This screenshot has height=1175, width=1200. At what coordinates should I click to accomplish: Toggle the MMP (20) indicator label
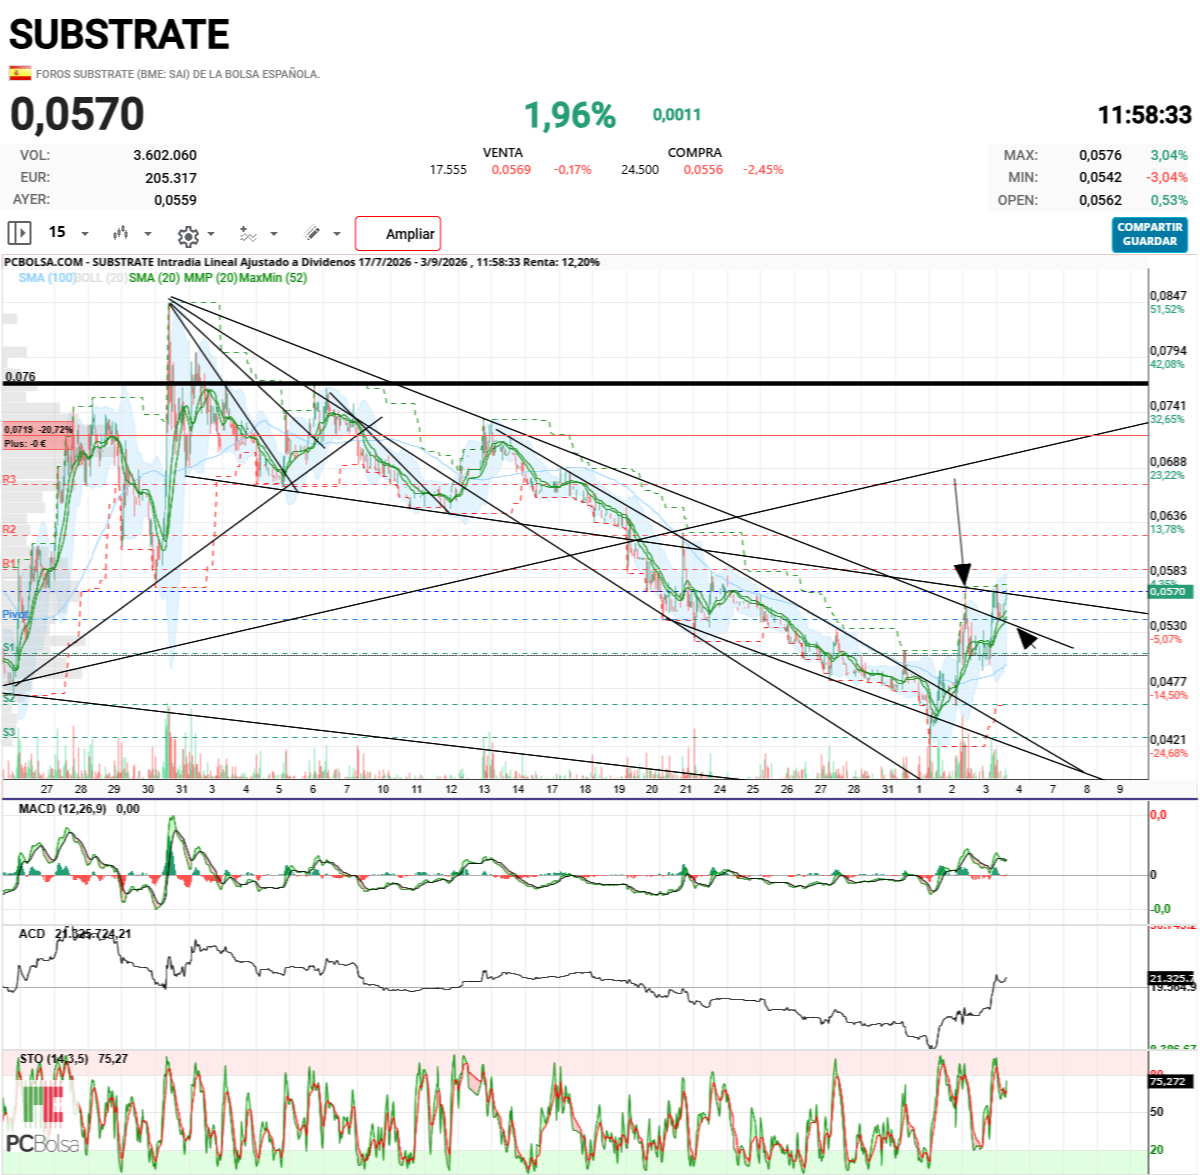pyautogui.click(x=210, y=278)
